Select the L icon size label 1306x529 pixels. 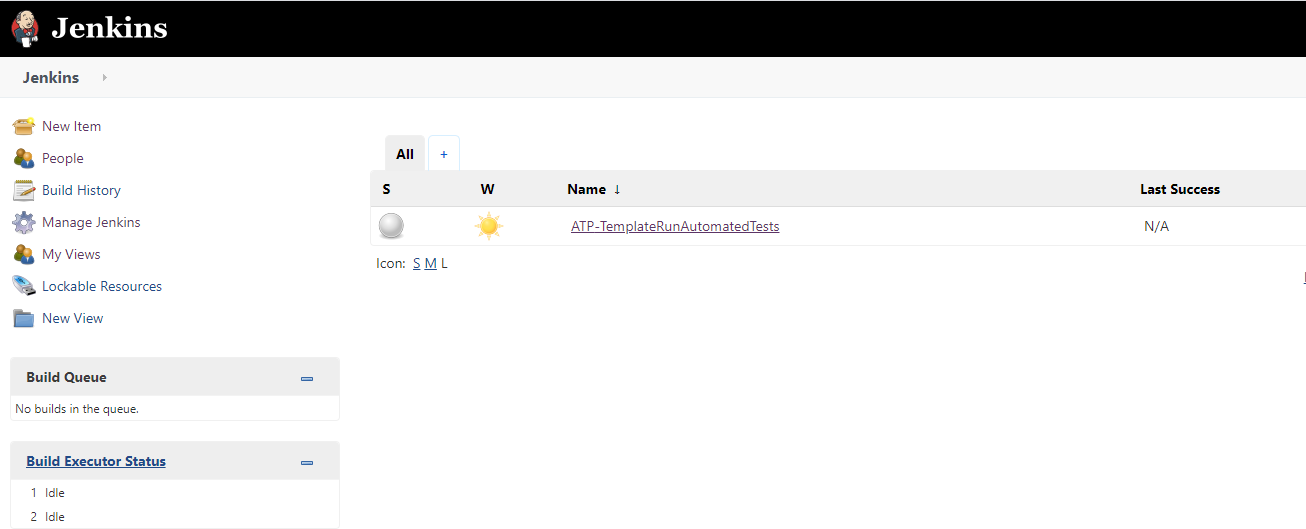pyautogui.click(x=444, y=263)
